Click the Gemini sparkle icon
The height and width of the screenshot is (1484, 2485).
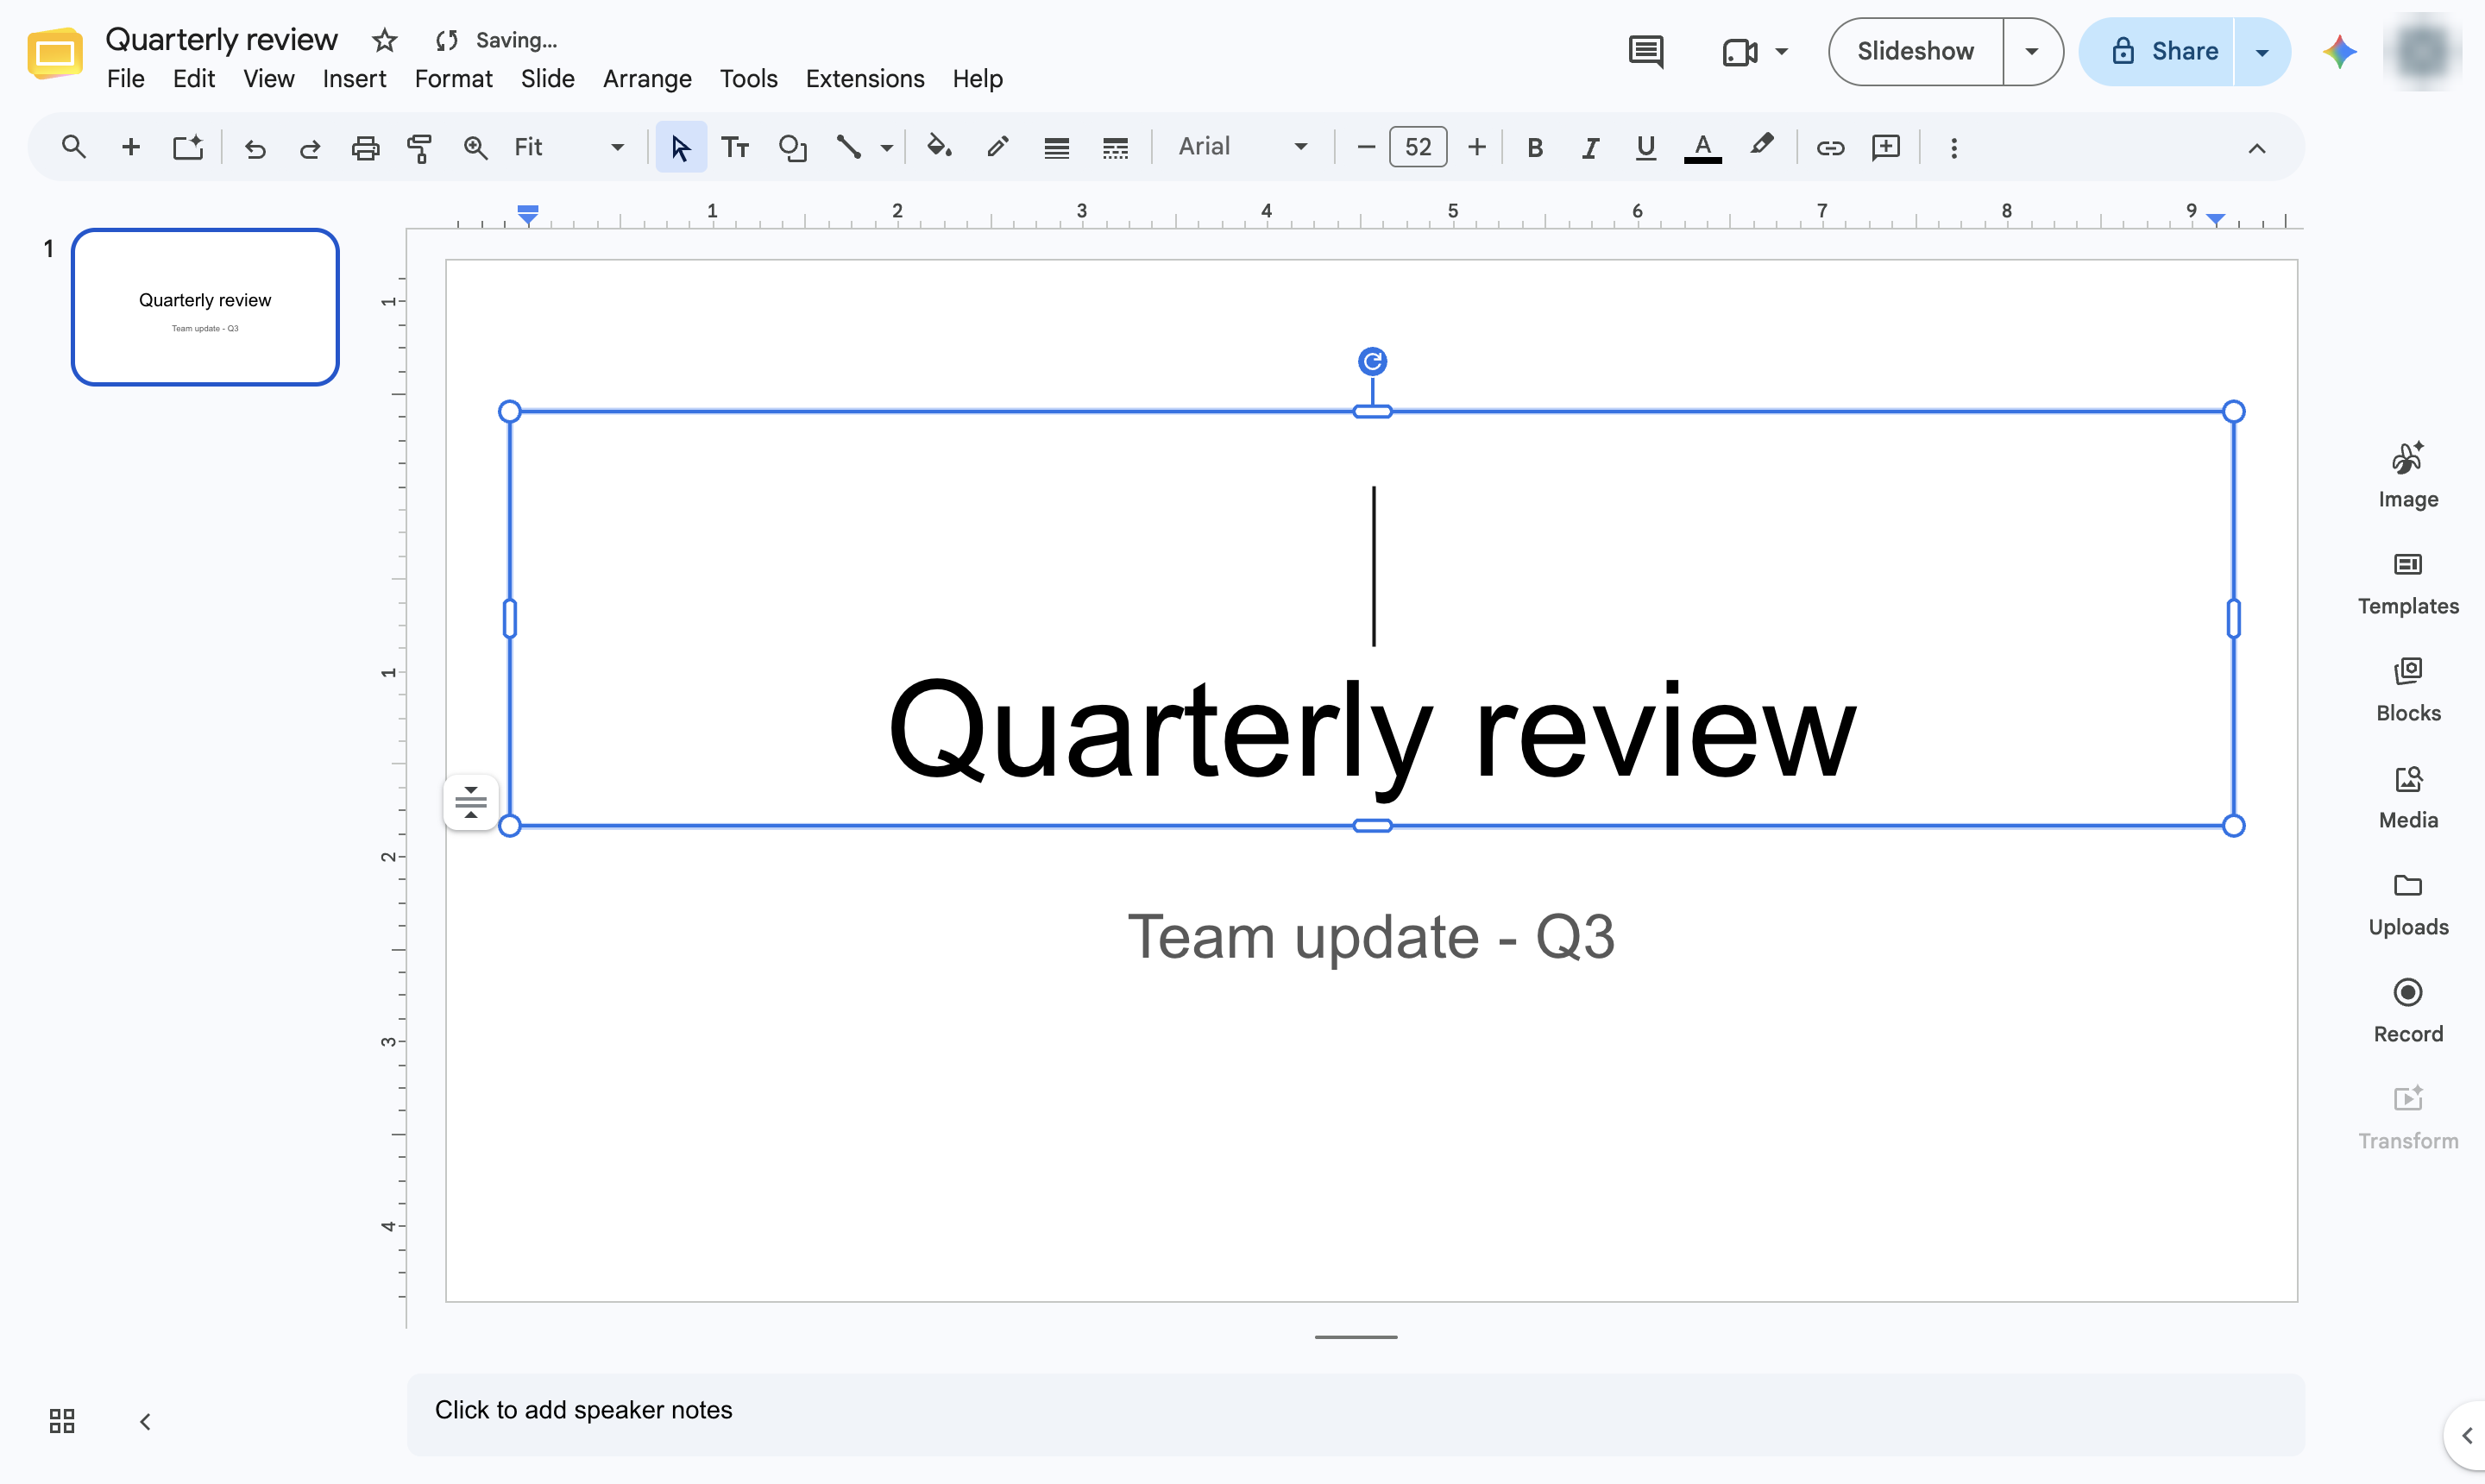point(2339,52)
